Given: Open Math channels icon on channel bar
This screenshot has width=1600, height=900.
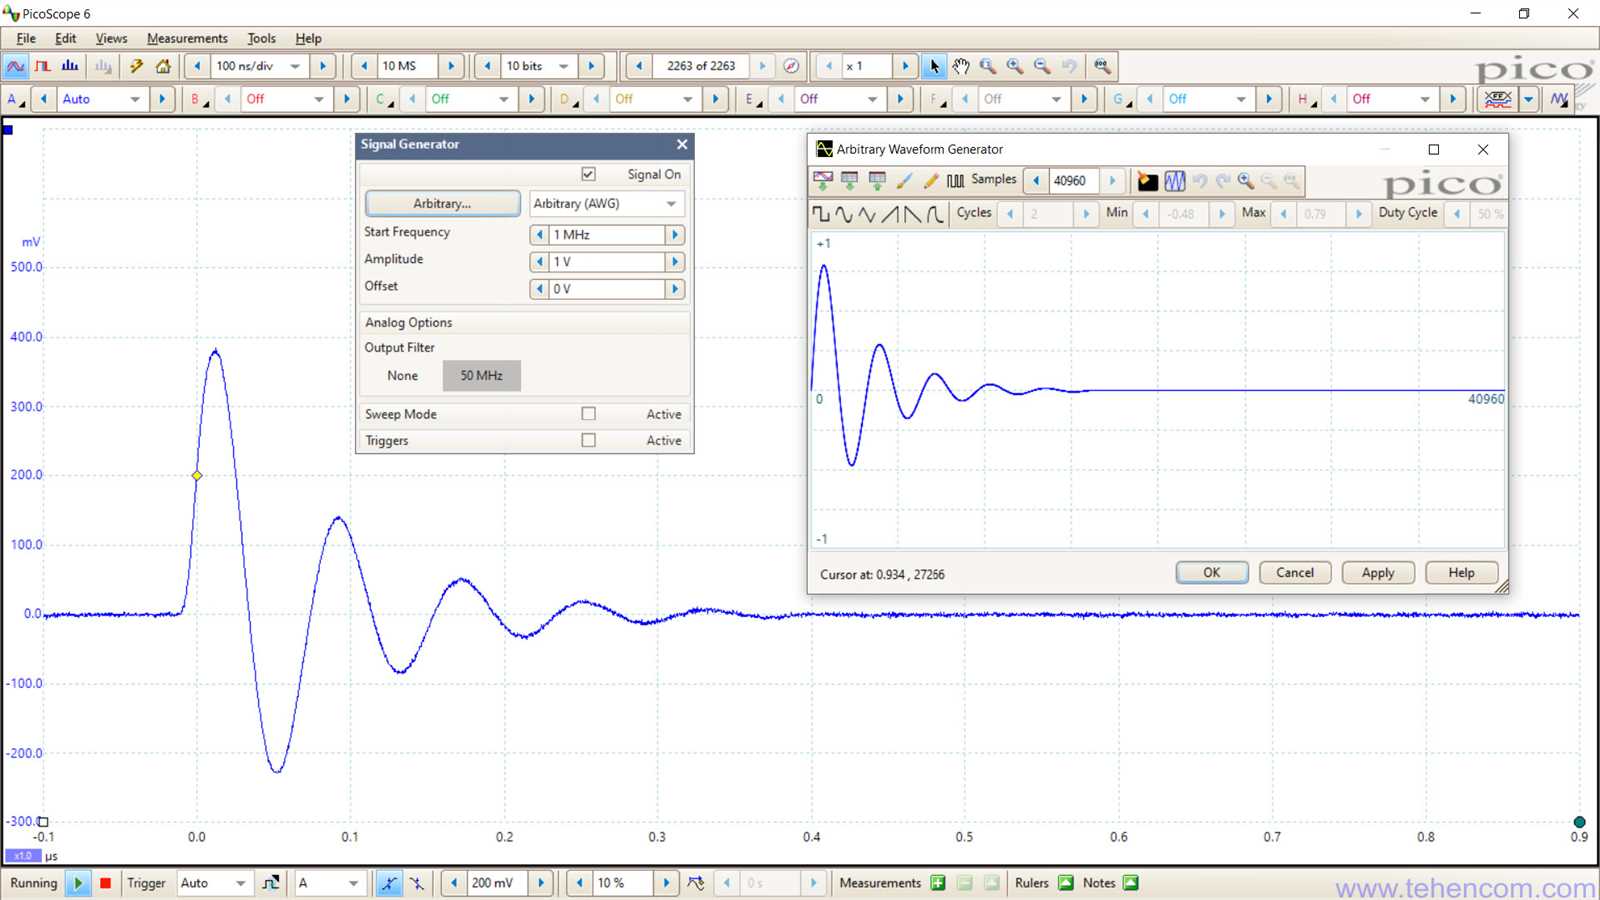Looking at the screenshot, I should pyautogui.click(x=1559, y=99).
